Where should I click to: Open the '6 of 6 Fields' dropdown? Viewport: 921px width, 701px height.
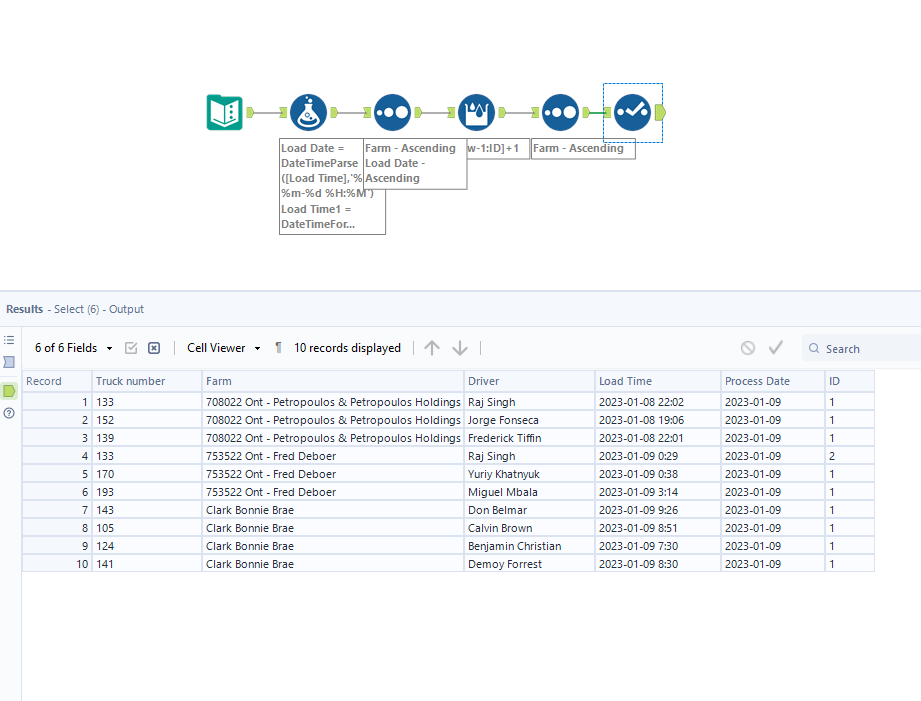(x=73, y=348)
